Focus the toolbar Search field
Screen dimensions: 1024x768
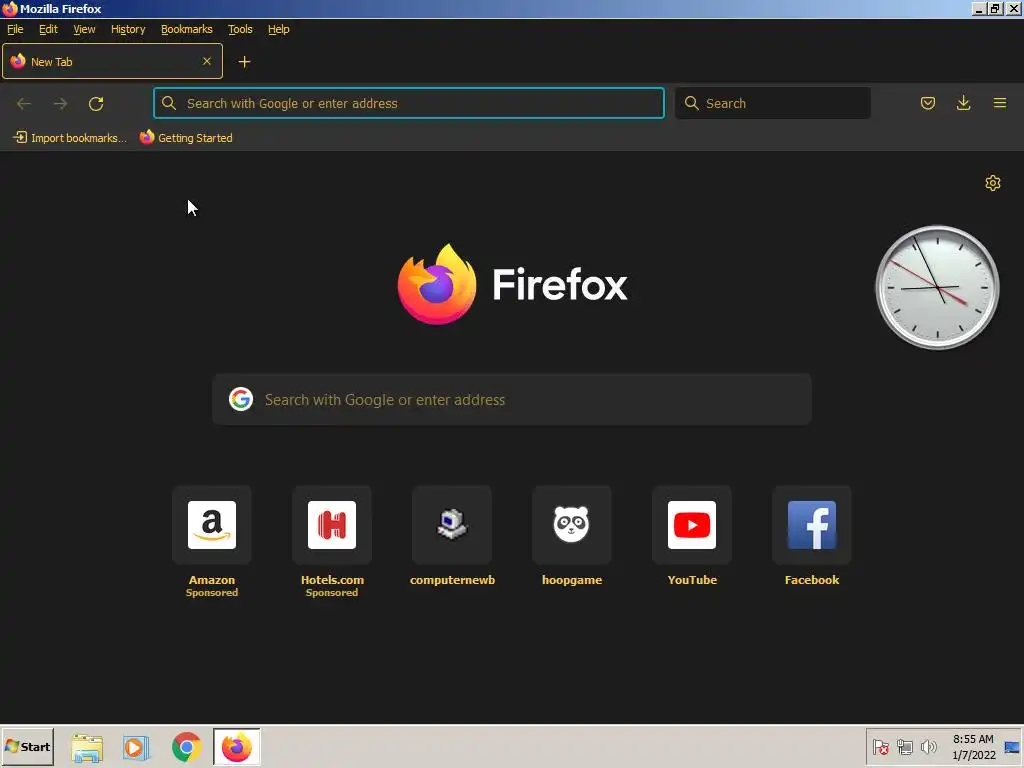pyautogui.click(x=773, y=103)
